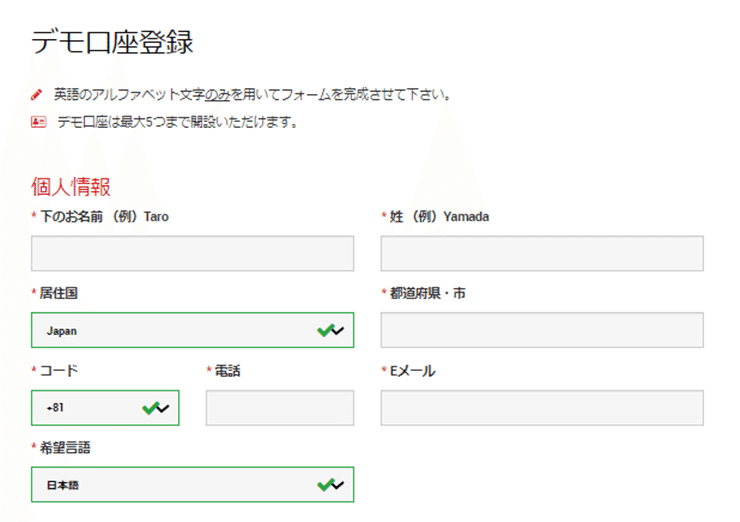Screen dimensions: 740x522
Task: Open the 居住国 country dropdown arrow
Action: pos(338,331)
